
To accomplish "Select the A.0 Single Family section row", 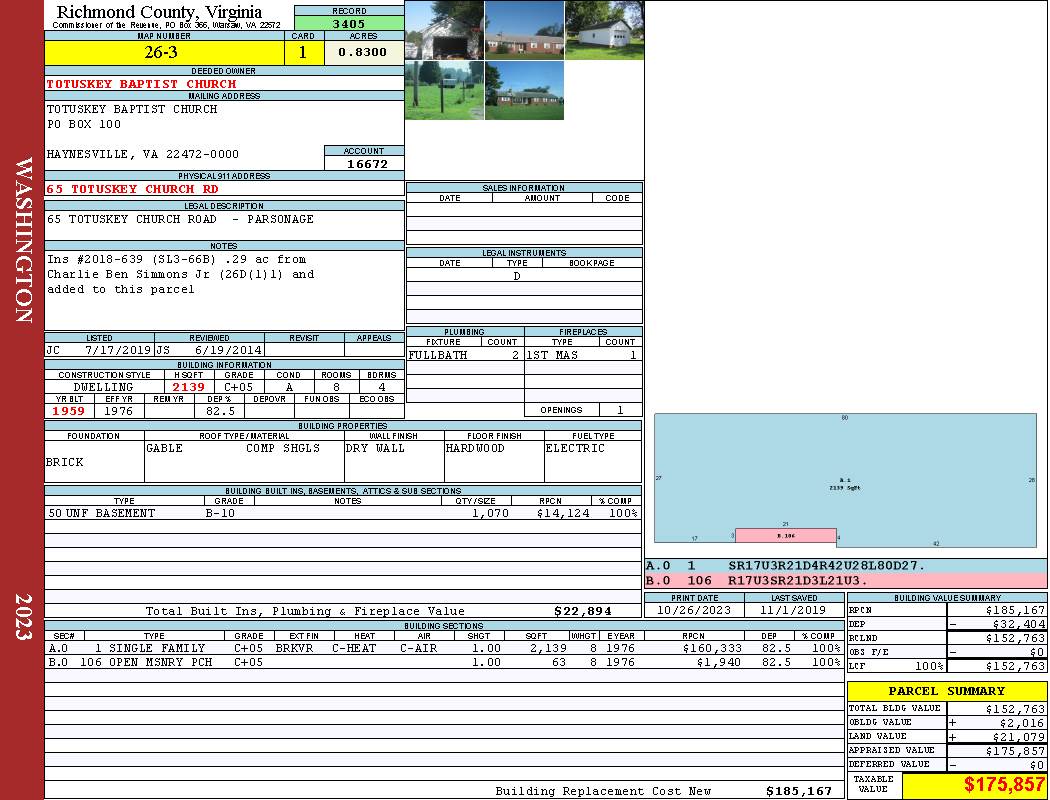I will click(x=442, y=648).
